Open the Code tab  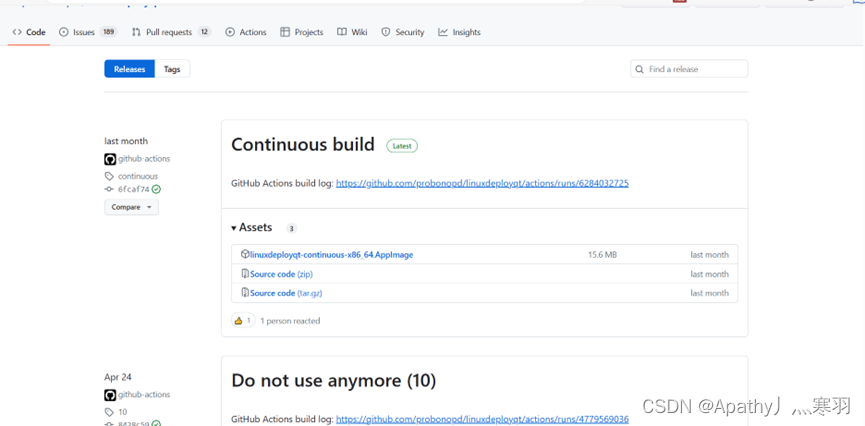[29, 32]
